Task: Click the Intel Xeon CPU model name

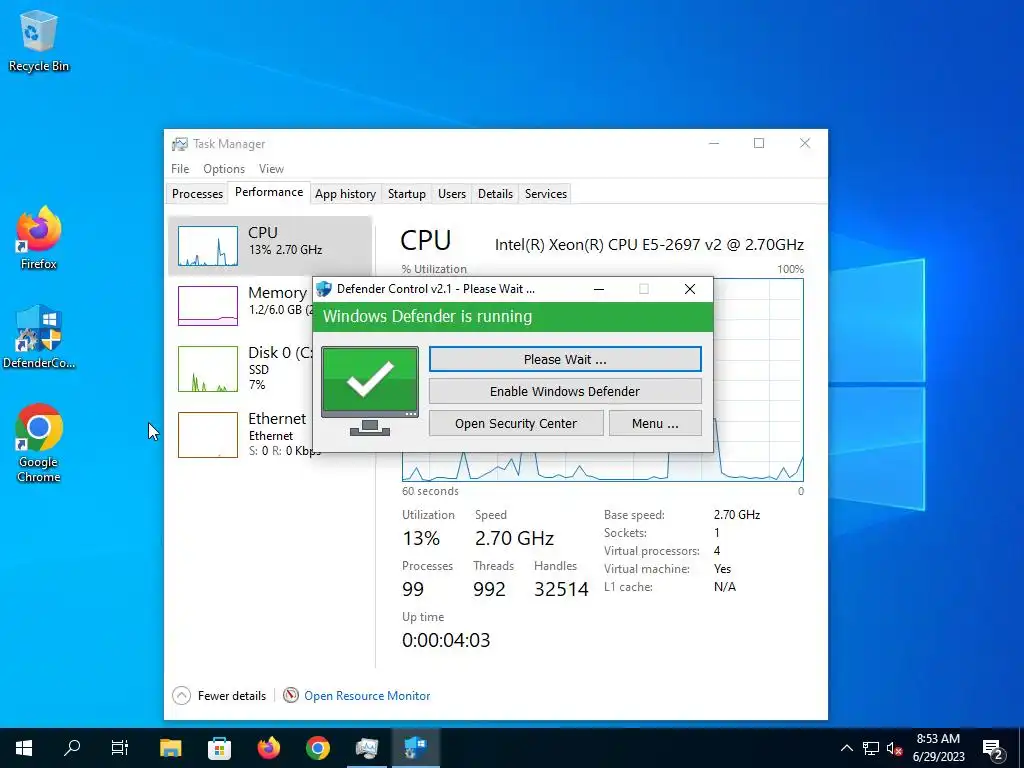Action: 649,244
